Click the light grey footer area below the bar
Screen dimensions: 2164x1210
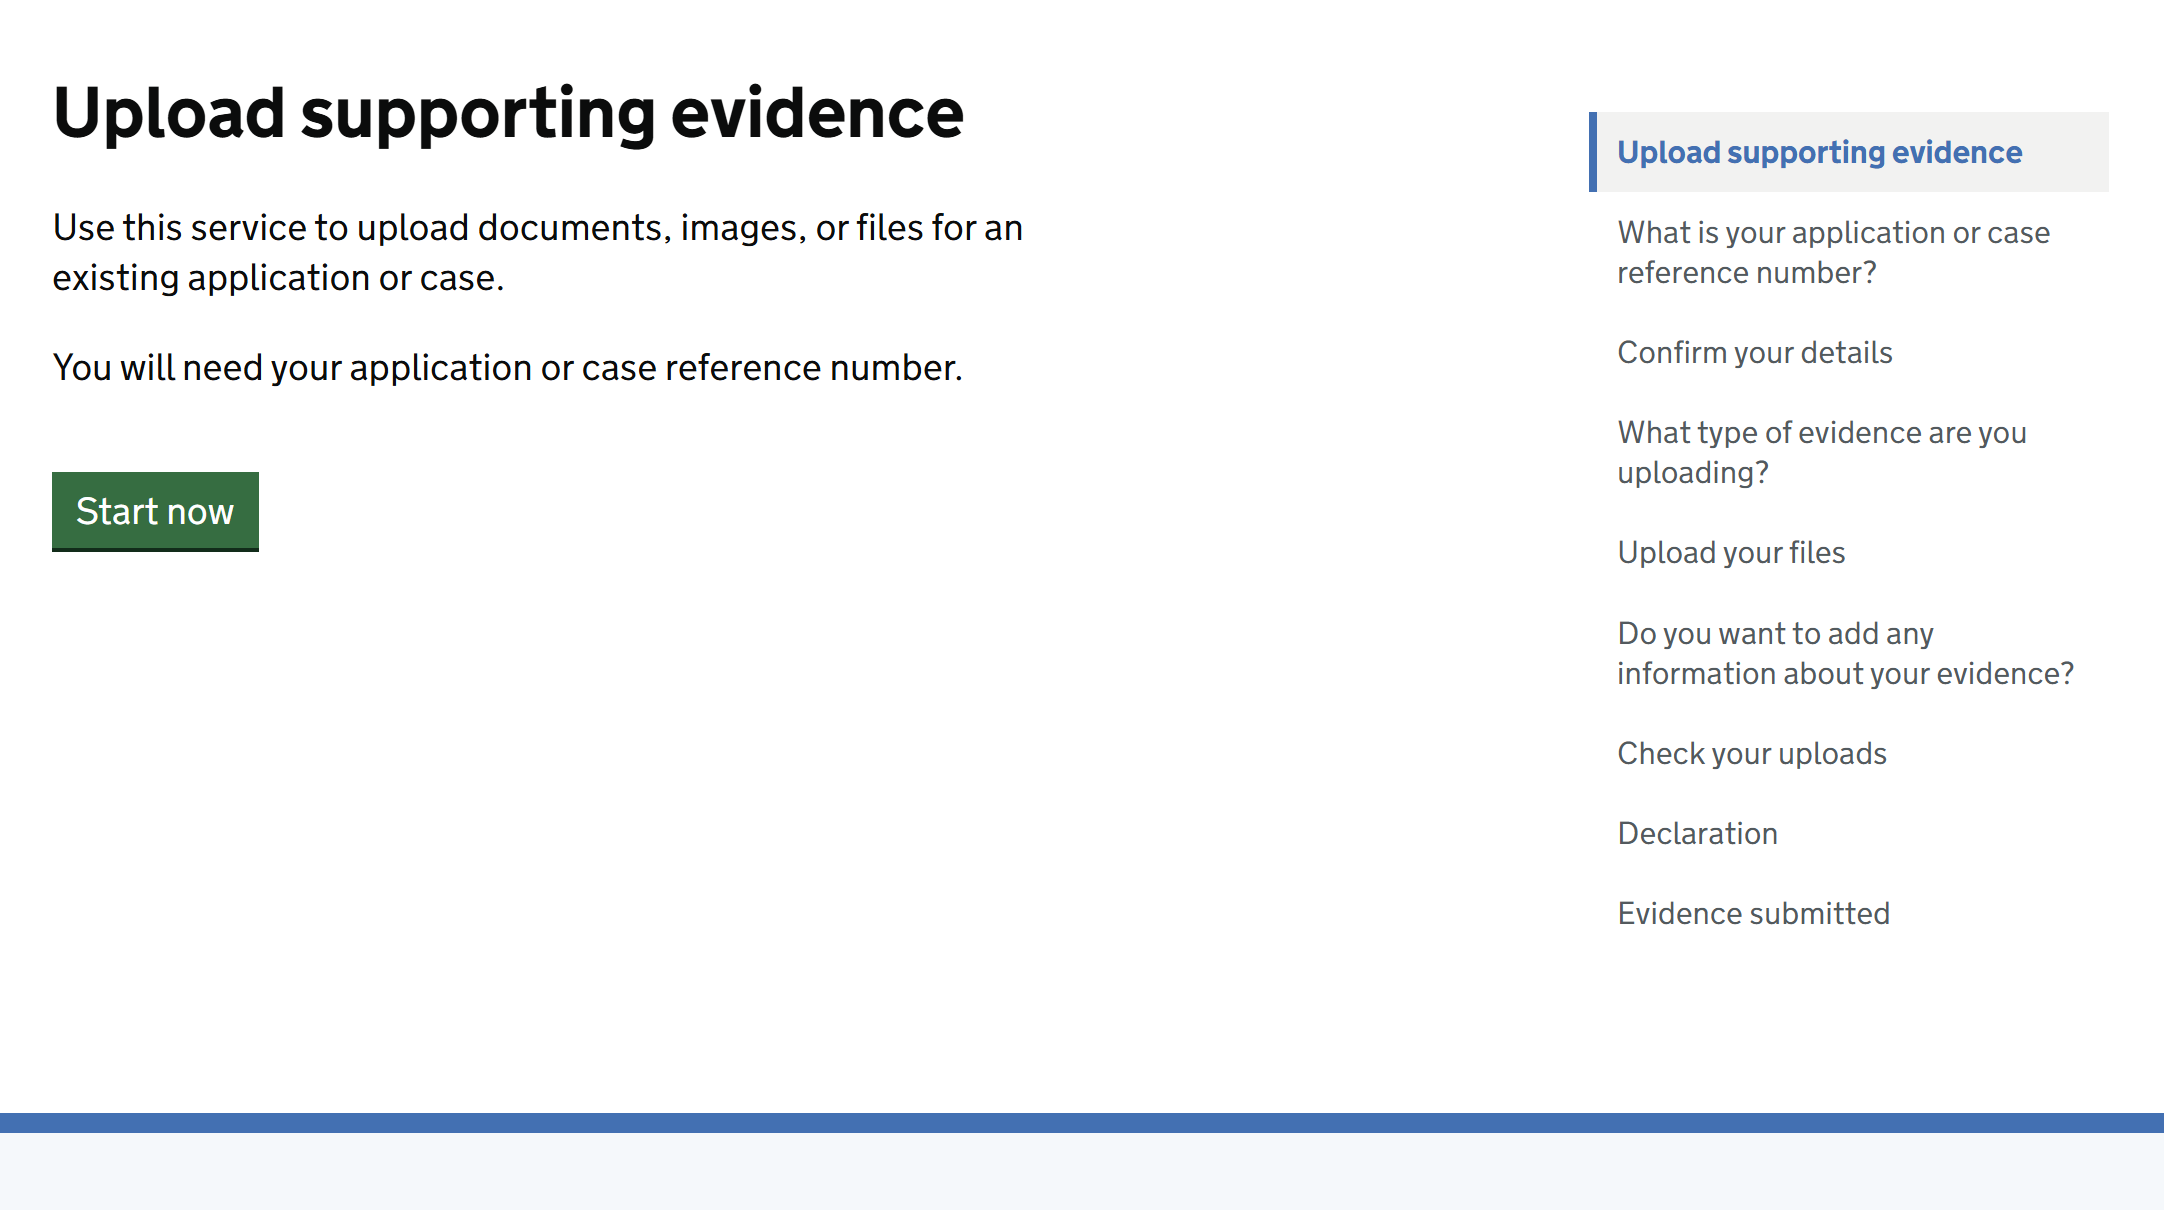click(1082, 1171)
